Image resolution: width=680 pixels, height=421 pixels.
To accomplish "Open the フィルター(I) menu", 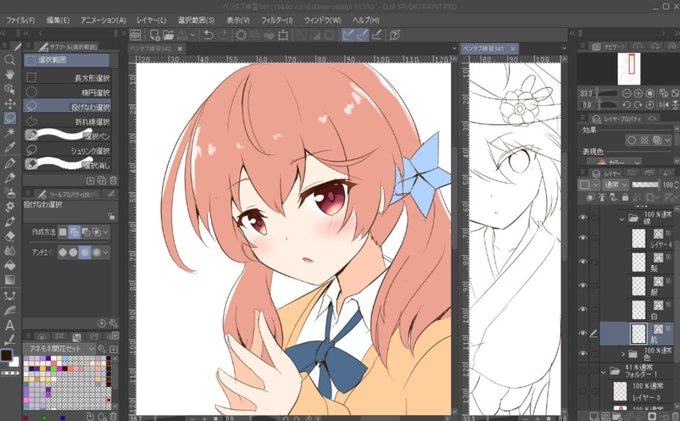I will coord(277,20).
